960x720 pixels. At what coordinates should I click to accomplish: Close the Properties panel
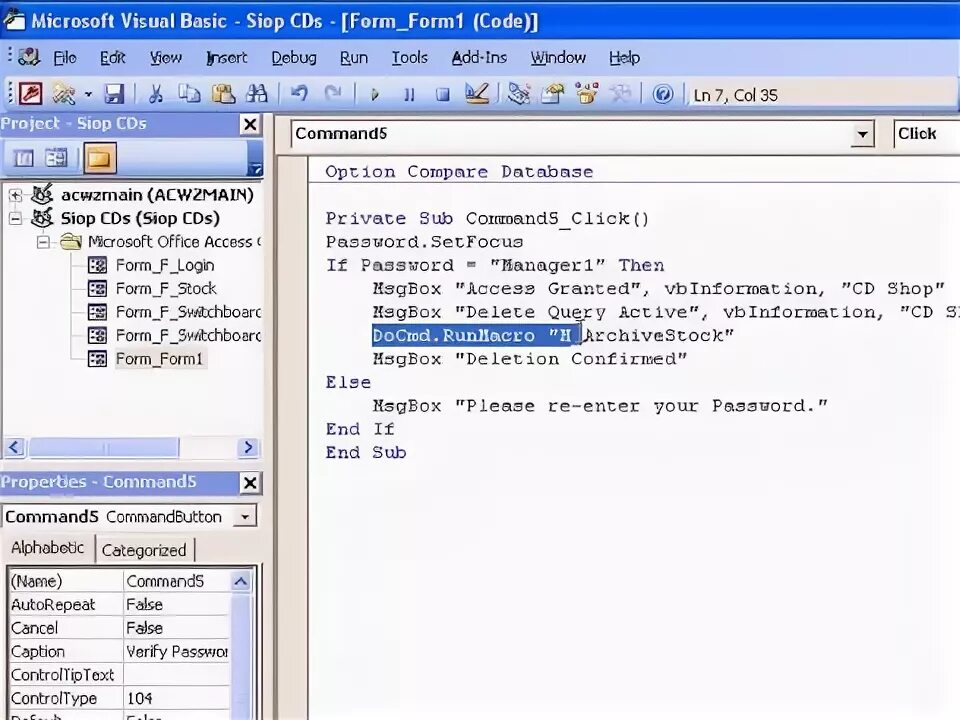(x=250, y=484)
